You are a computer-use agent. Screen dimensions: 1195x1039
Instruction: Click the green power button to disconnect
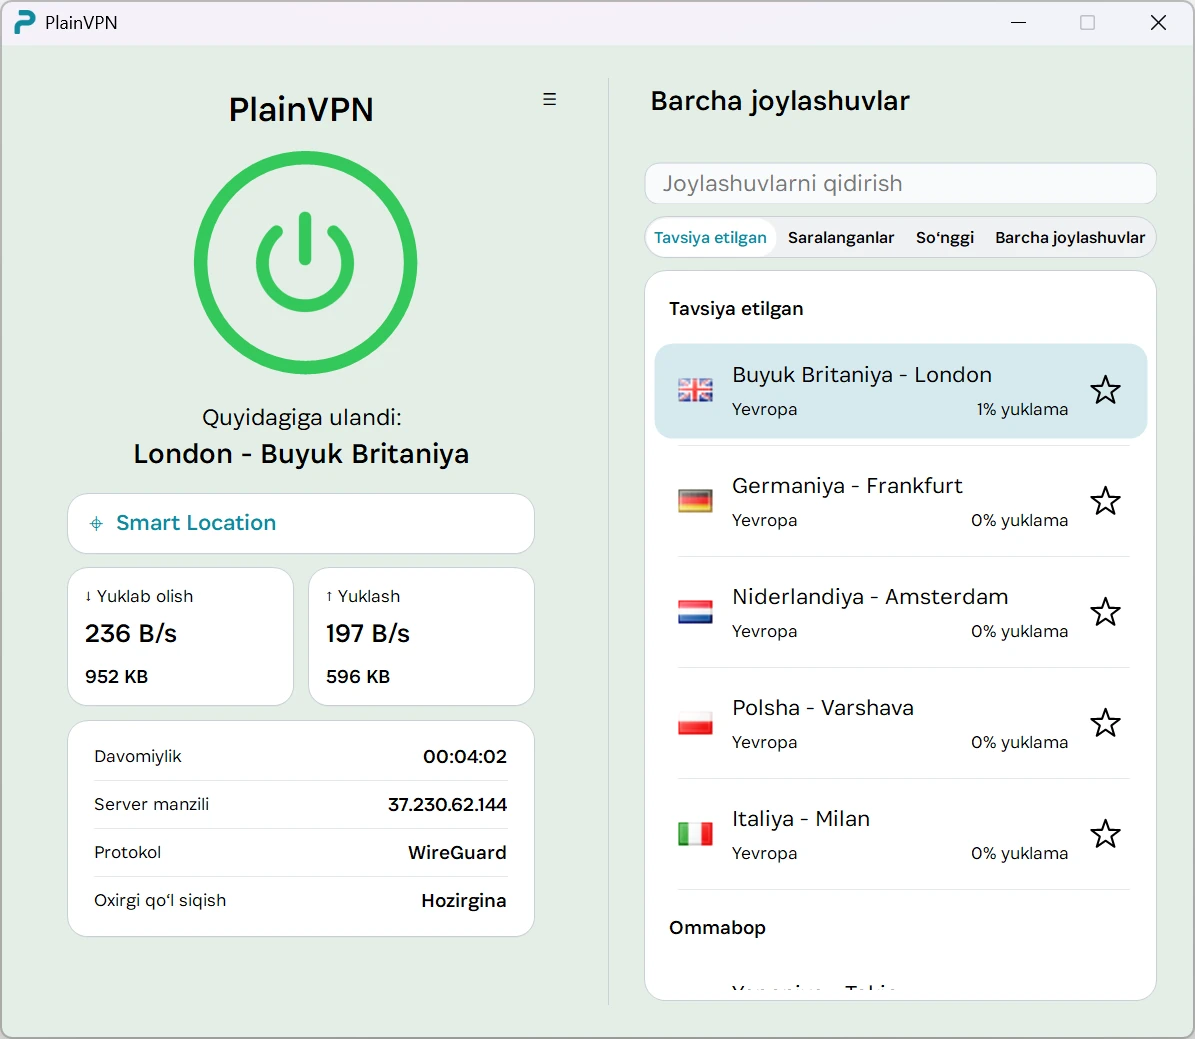[x=305, y=262]
